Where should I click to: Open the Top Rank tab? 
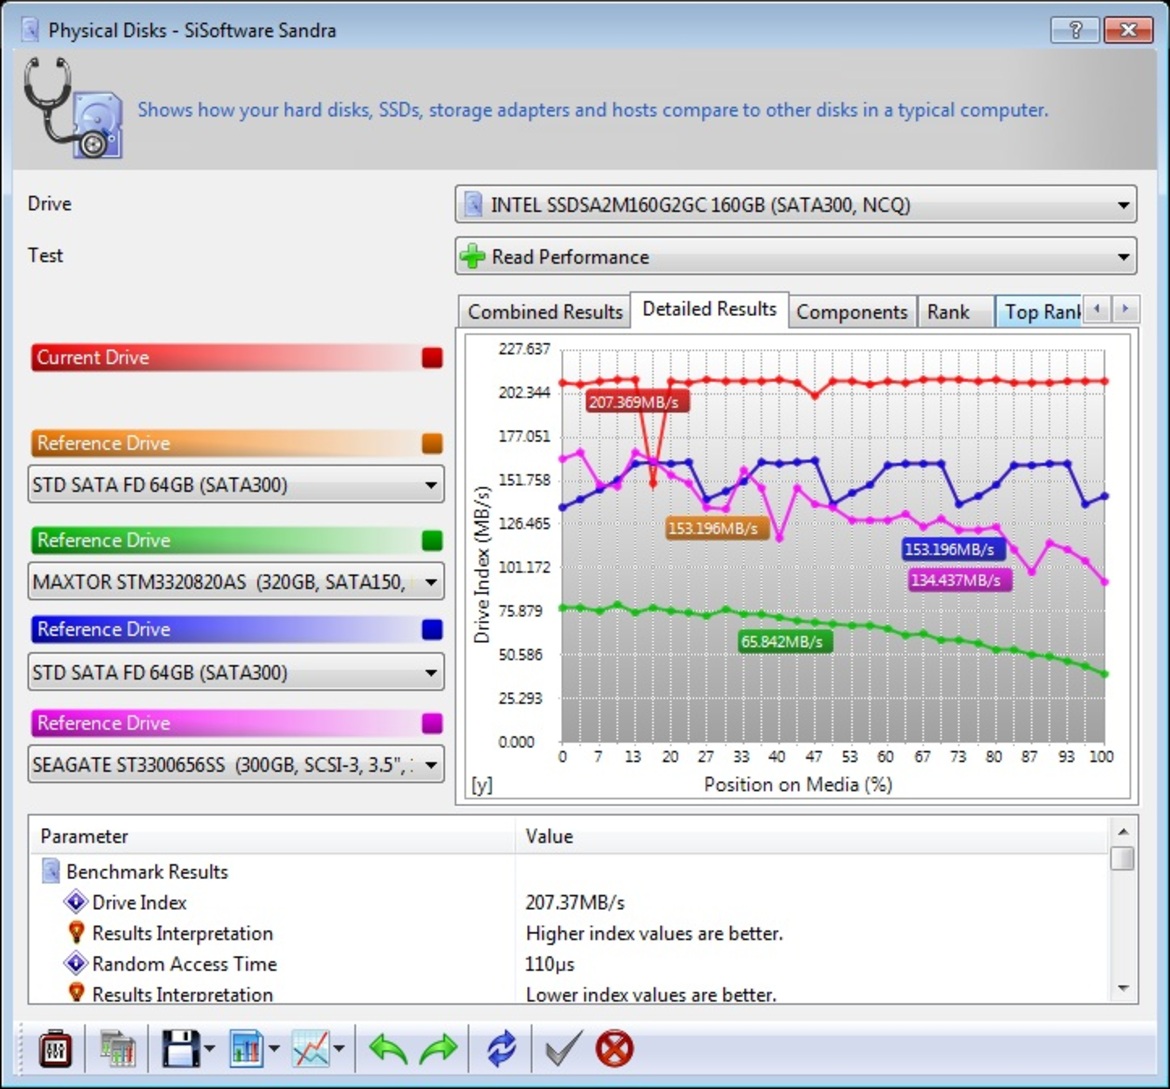[x=1039, y=311]
